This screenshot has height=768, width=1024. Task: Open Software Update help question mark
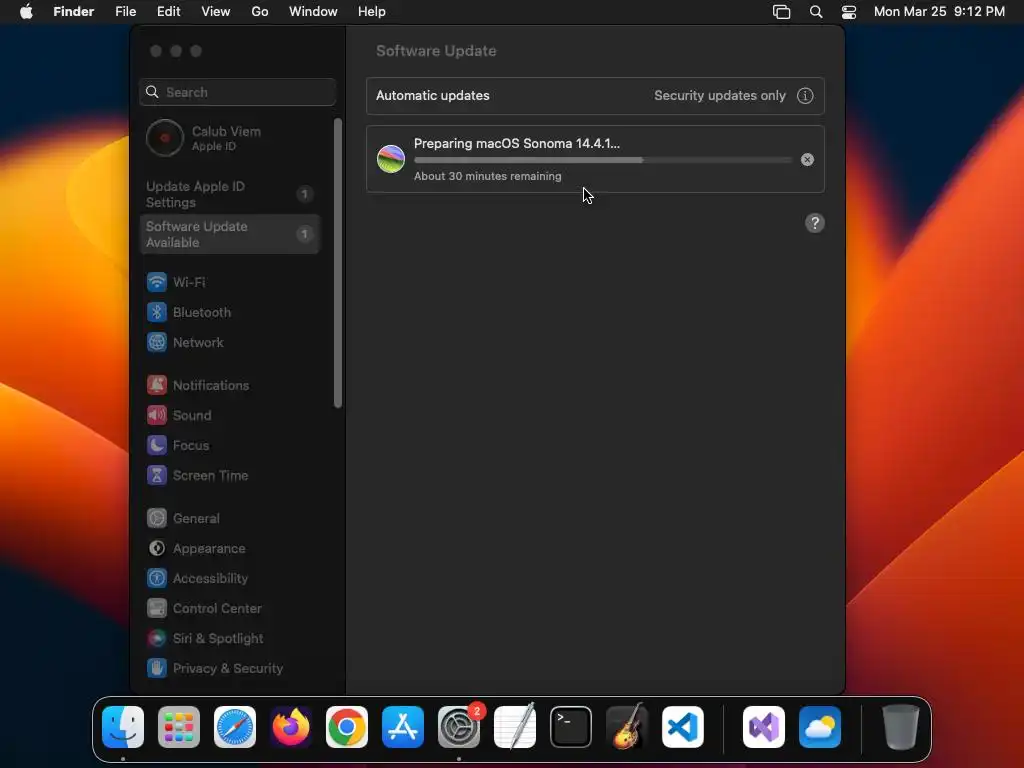814,223
